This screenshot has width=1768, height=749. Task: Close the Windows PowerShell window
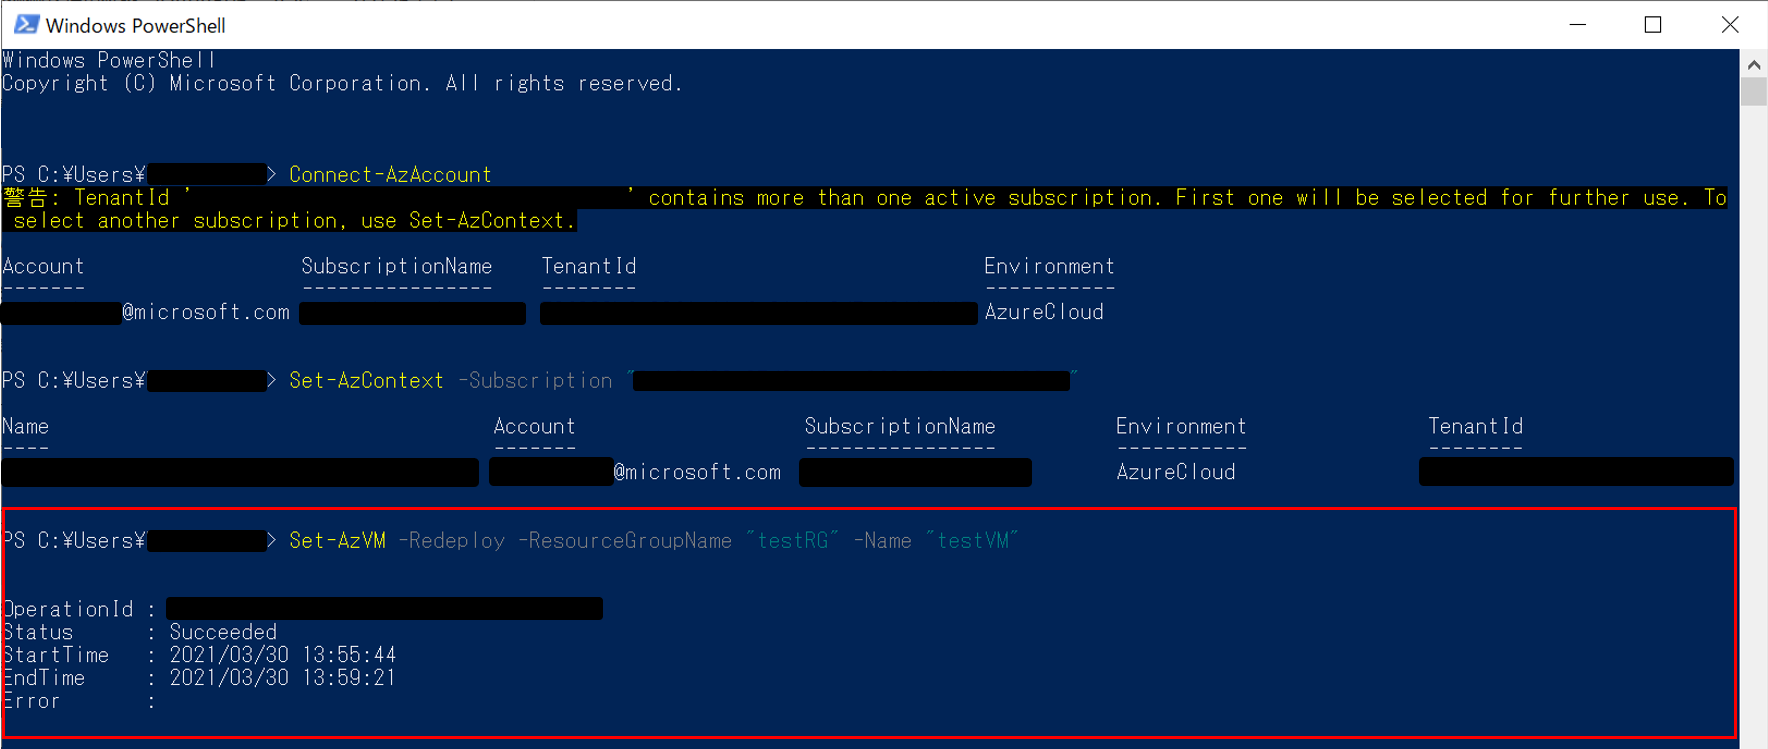point(1729,24)
